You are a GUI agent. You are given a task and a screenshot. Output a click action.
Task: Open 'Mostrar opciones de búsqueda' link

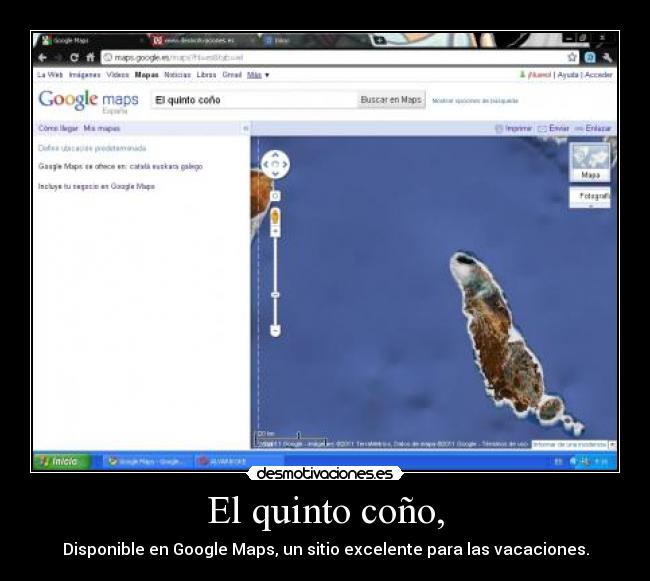(475, 101)
